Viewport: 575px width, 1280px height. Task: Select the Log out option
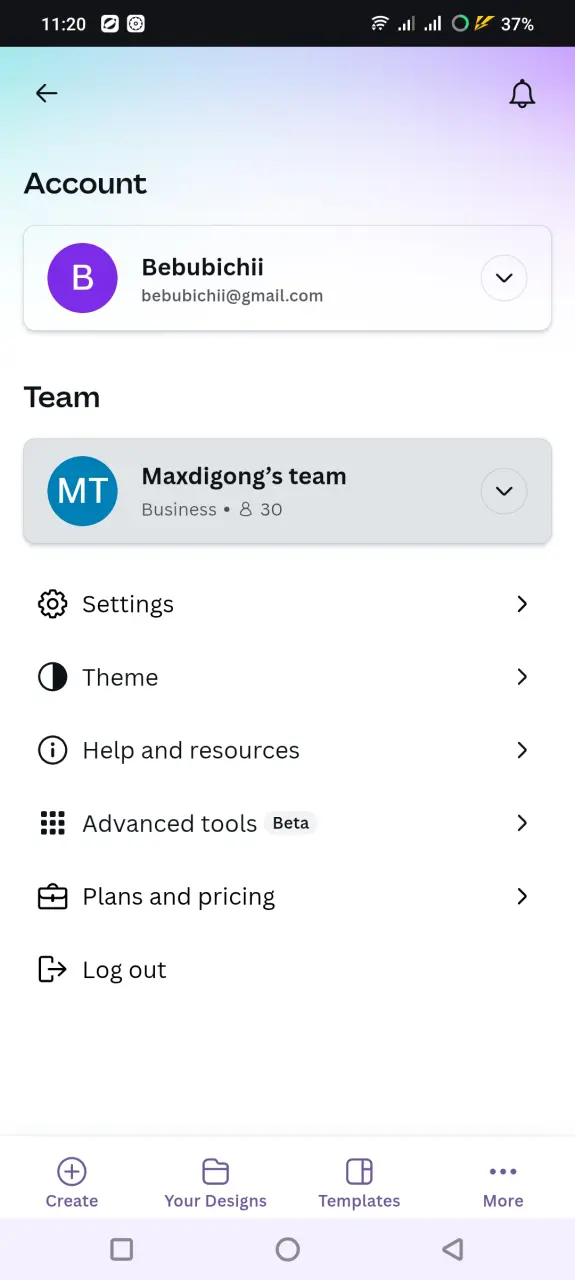click(x=124, y=970)
